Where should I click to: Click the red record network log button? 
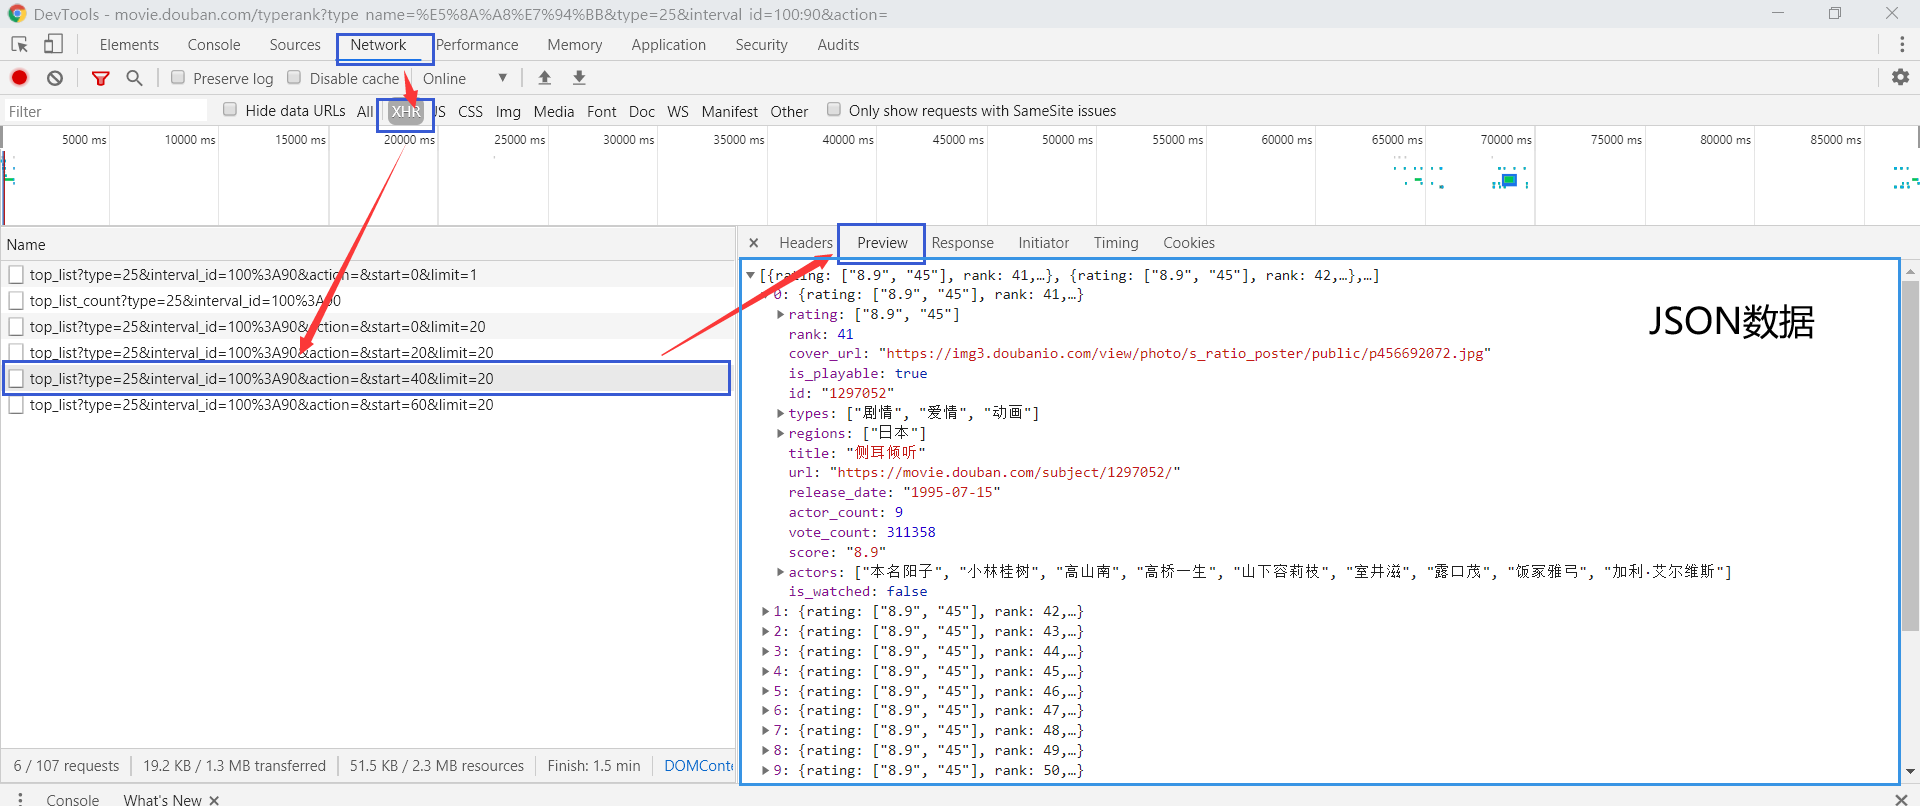19,78
